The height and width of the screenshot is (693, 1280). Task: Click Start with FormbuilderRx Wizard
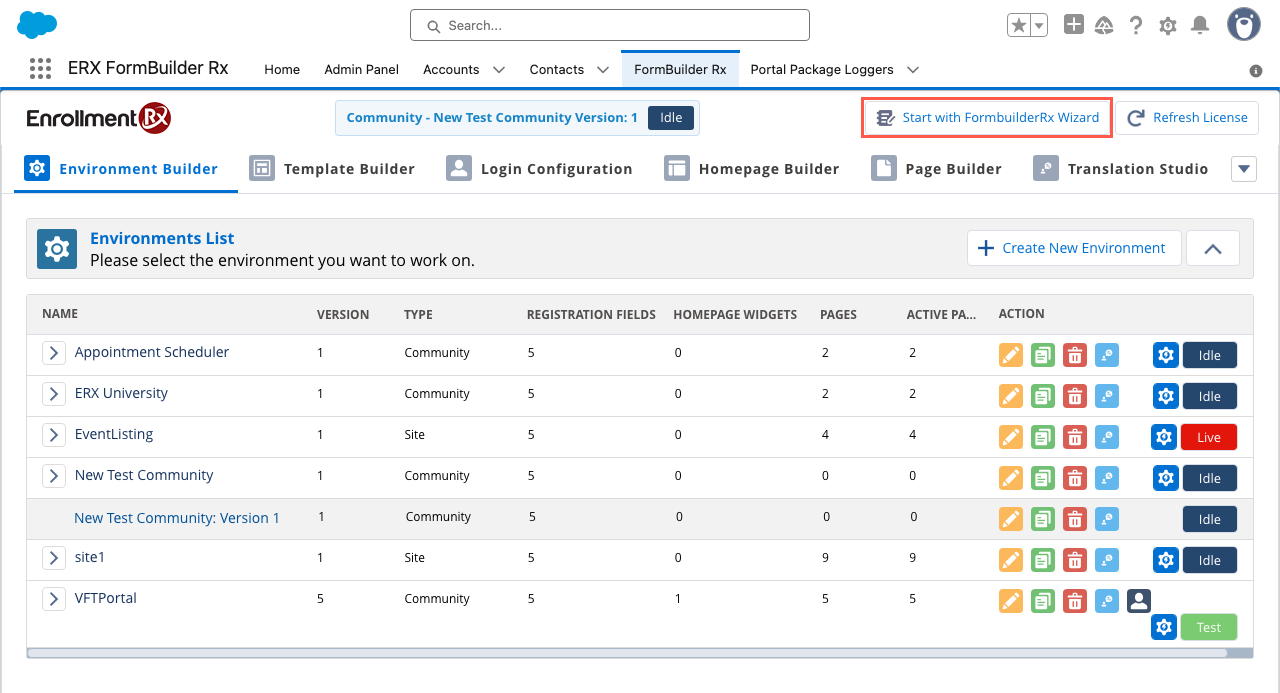[986, 118]
